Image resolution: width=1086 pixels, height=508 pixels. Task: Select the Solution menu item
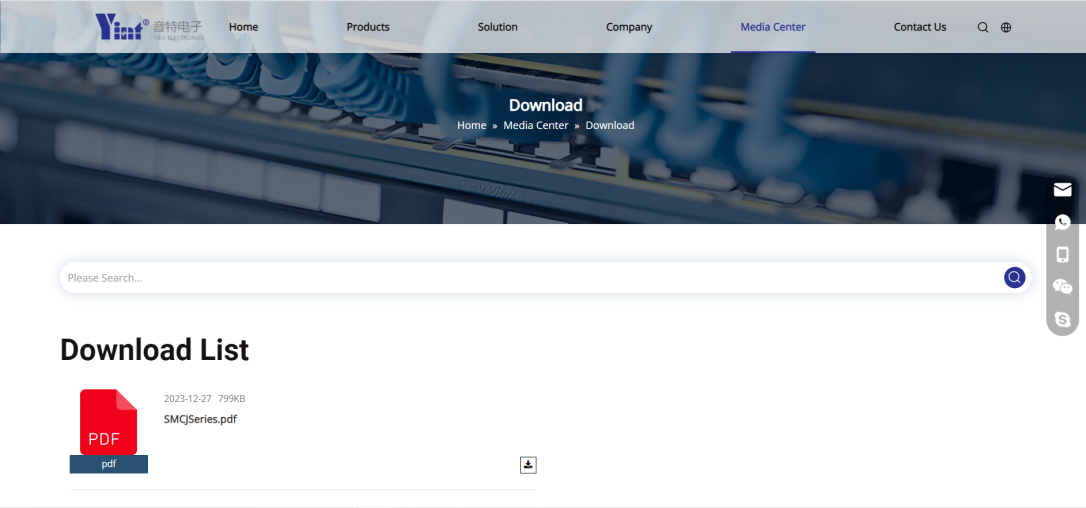497,27
